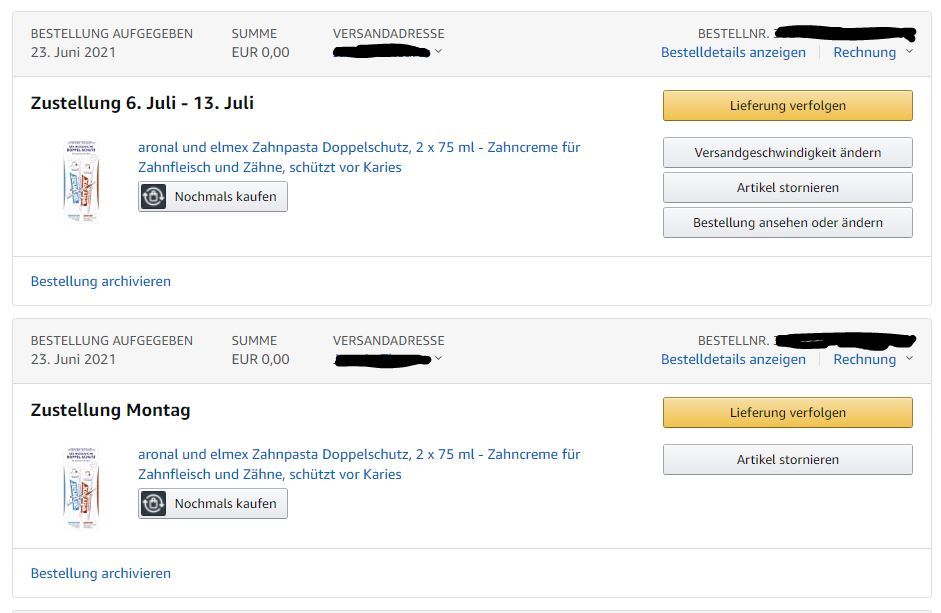Open Bestelldetails anzeigen for first order
941x613 pixels.
coord(733,52)
